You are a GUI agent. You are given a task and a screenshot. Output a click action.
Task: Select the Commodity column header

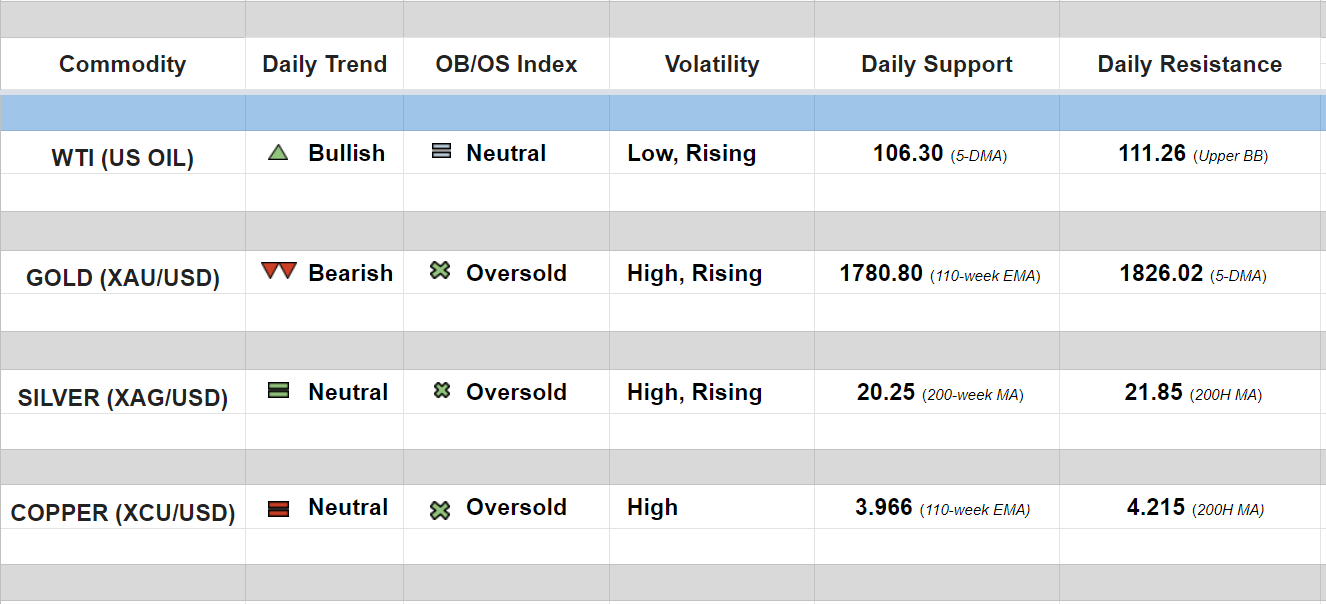(122, 65)
